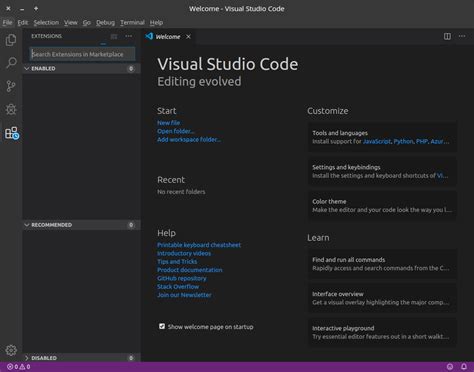Screen dimensions: 474x372
Task: Open the Terminal menu
Action: [x=132, y=22]
